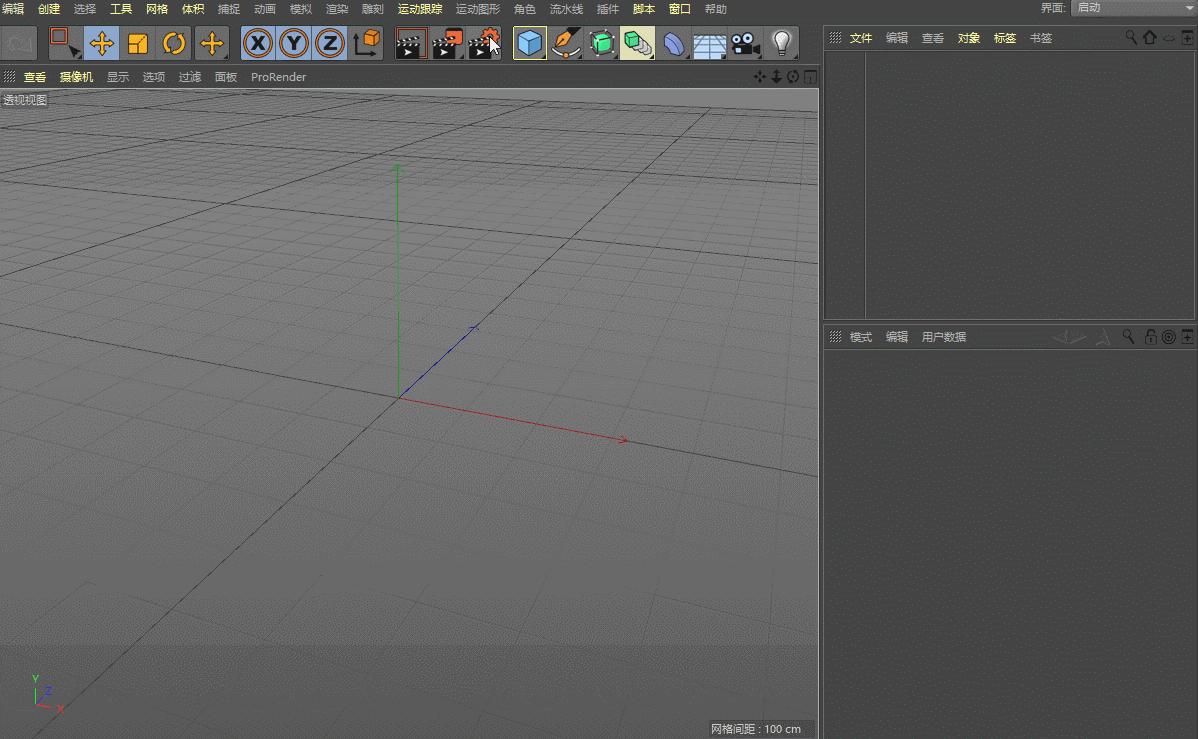Open the 插件 menu
This screenshot has width=1198, height=739.
pos(607,9)
